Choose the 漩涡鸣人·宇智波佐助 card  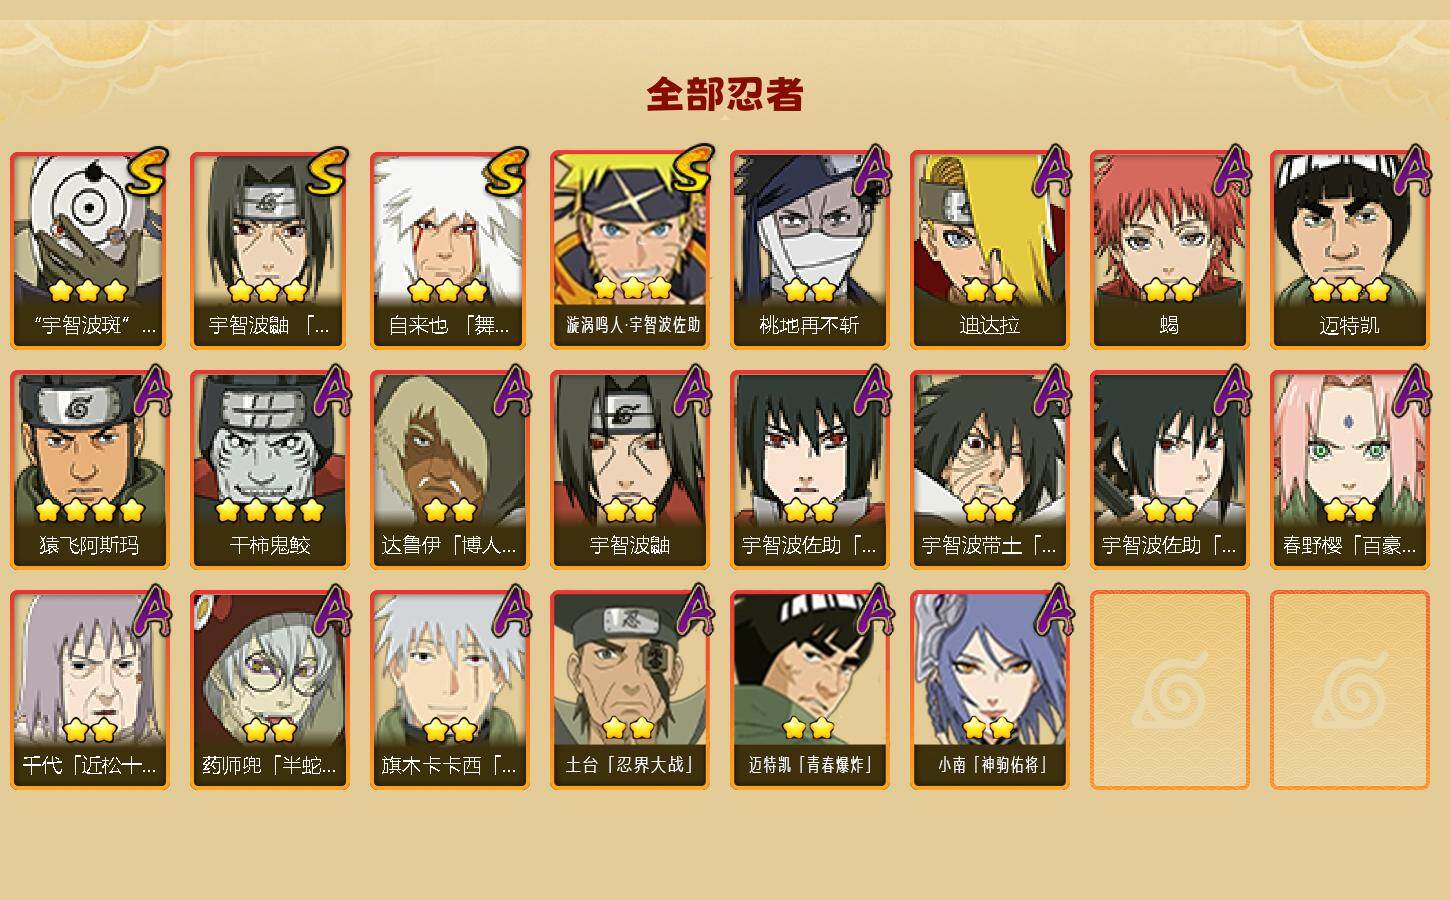pyautogui.click(x=630, y=250)
